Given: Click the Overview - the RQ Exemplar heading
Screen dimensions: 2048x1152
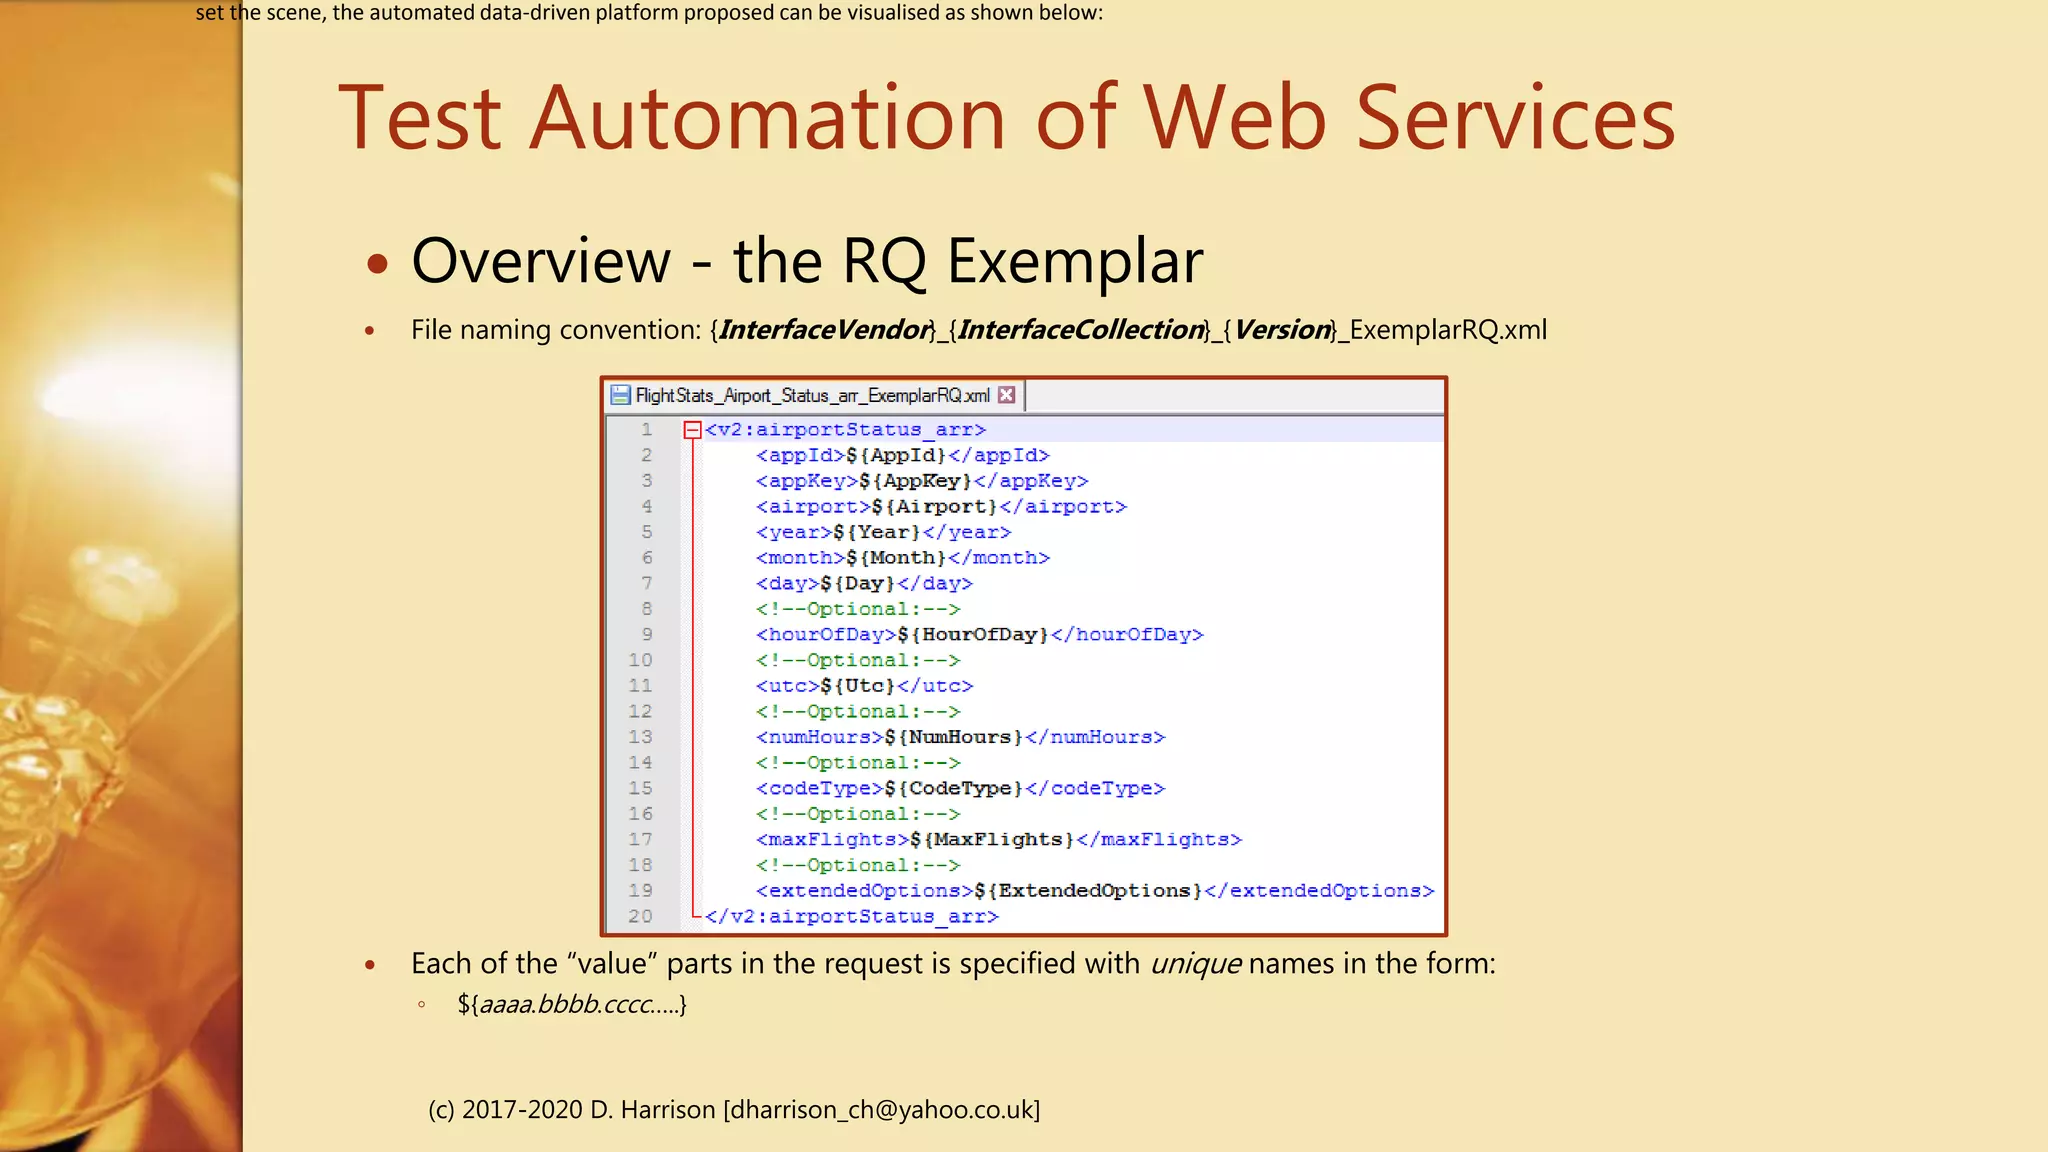Looking at the screenshot, I should (x=806, y=261).
